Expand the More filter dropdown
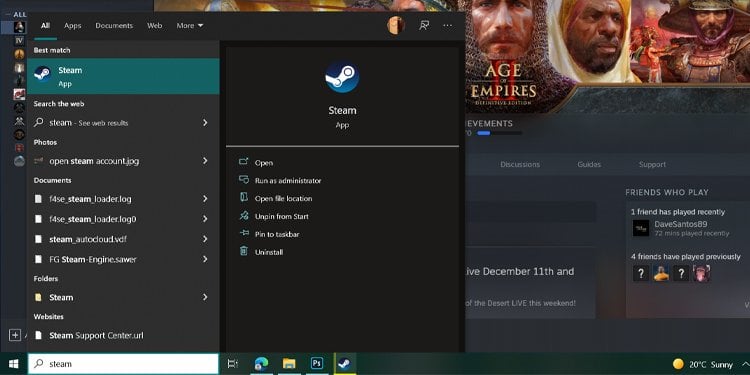Viewport: 750px width, 375px height. tap(190, 25)
